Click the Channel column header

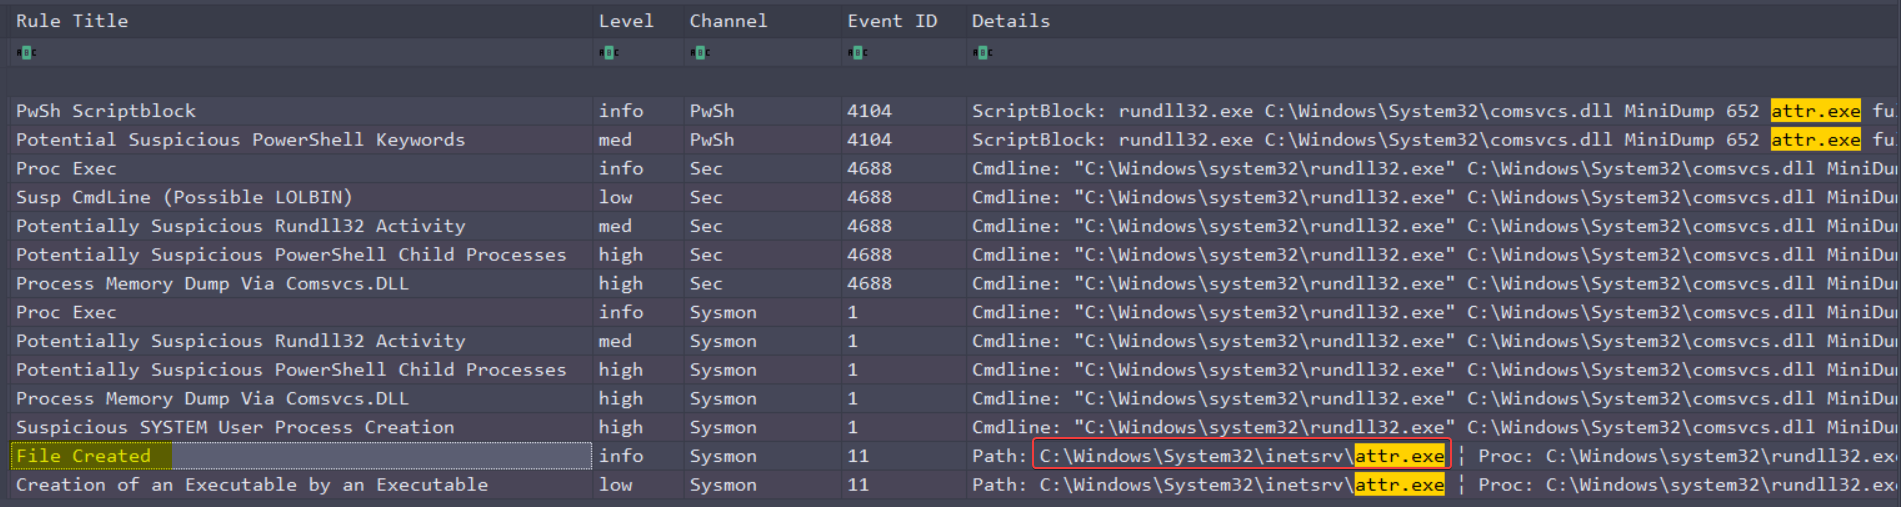click(x=728, y=21)
